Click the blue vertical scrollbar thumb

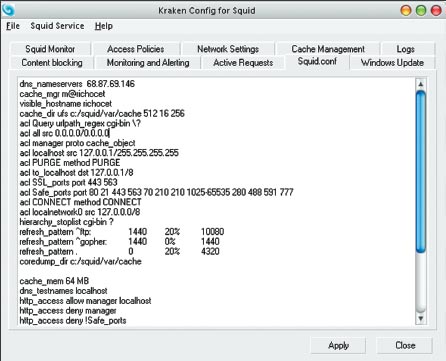pyautogui.click(x=421, y=171)
